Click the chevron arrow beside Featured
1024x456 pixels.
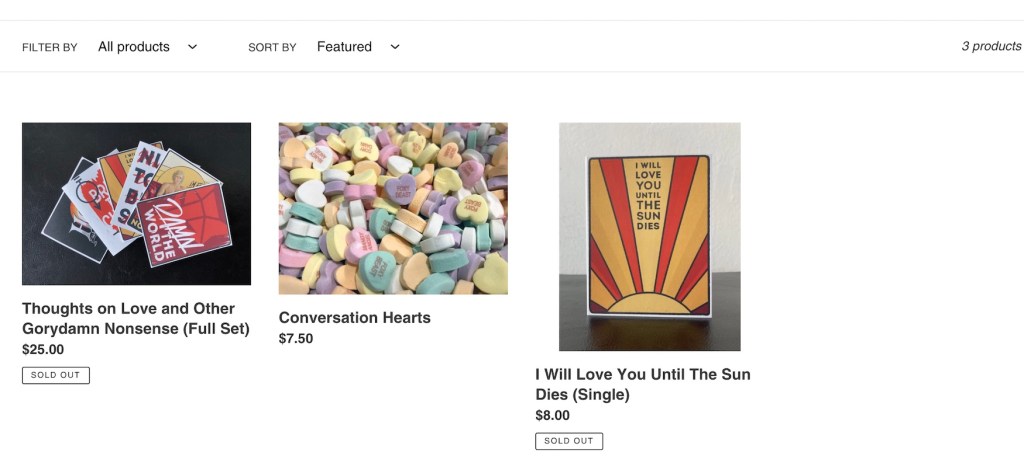(395, 47)
